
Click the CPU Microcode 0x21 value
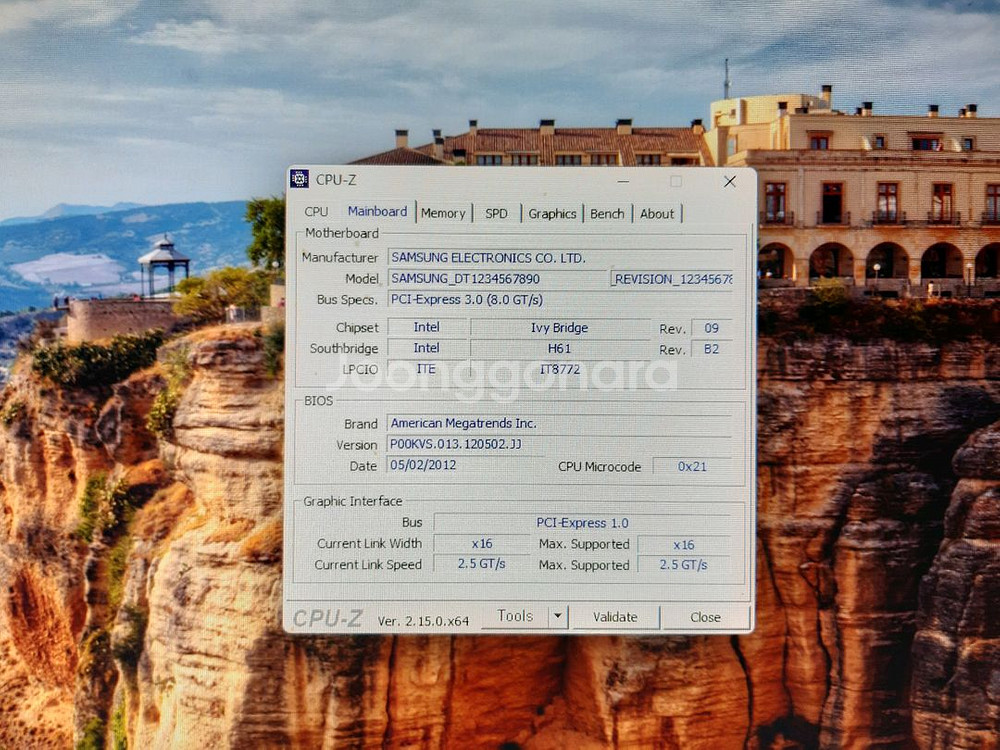coord(692,466)
